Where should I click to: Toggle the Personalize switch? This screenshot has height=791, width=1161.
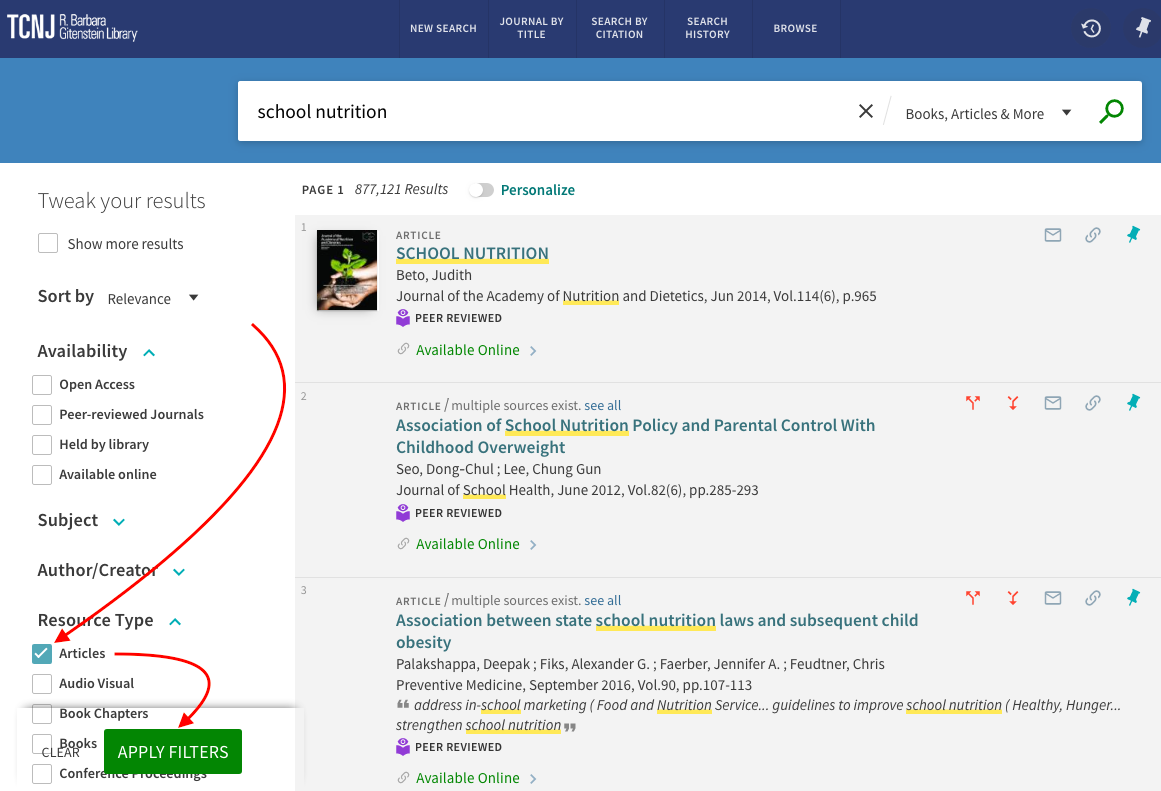(481, 190)
